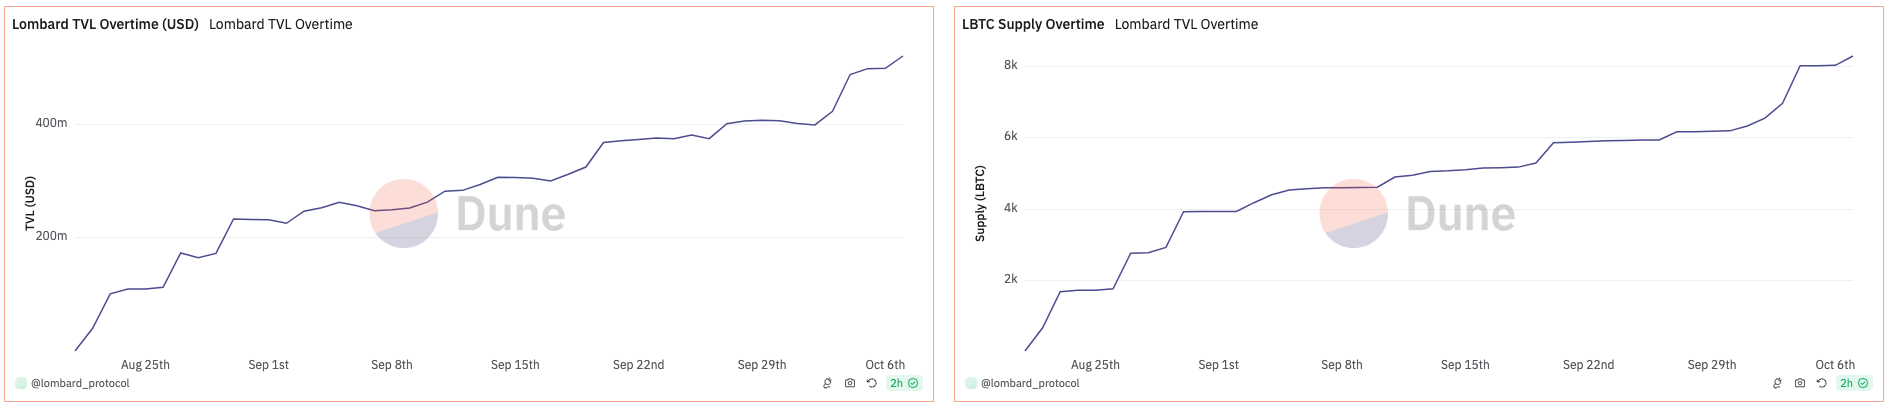The image size is (1894, 409).
Task: Open the 'Lombard TVL Overtime (USD)' chart title
Action: click(x=105, y=24)
